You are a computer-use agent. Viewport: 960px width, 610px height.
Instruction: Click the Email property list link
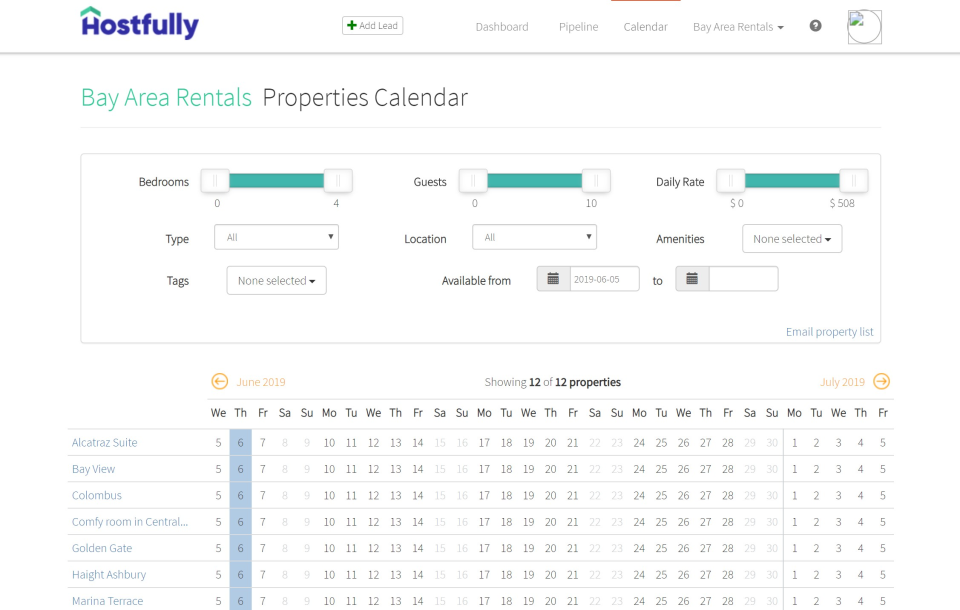click(x=829, y=331)
